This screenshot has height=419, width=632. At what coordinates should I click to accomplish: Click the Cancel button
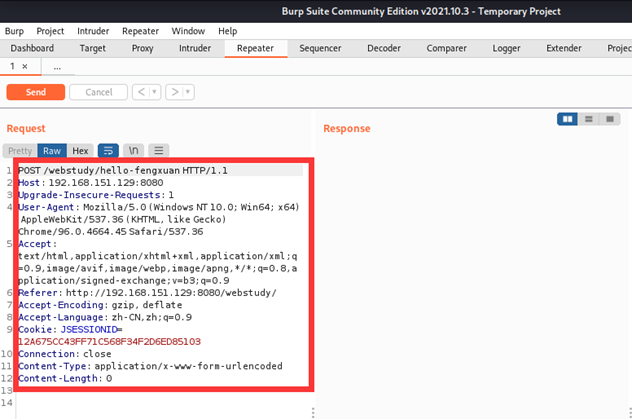(x=99, y=92)
